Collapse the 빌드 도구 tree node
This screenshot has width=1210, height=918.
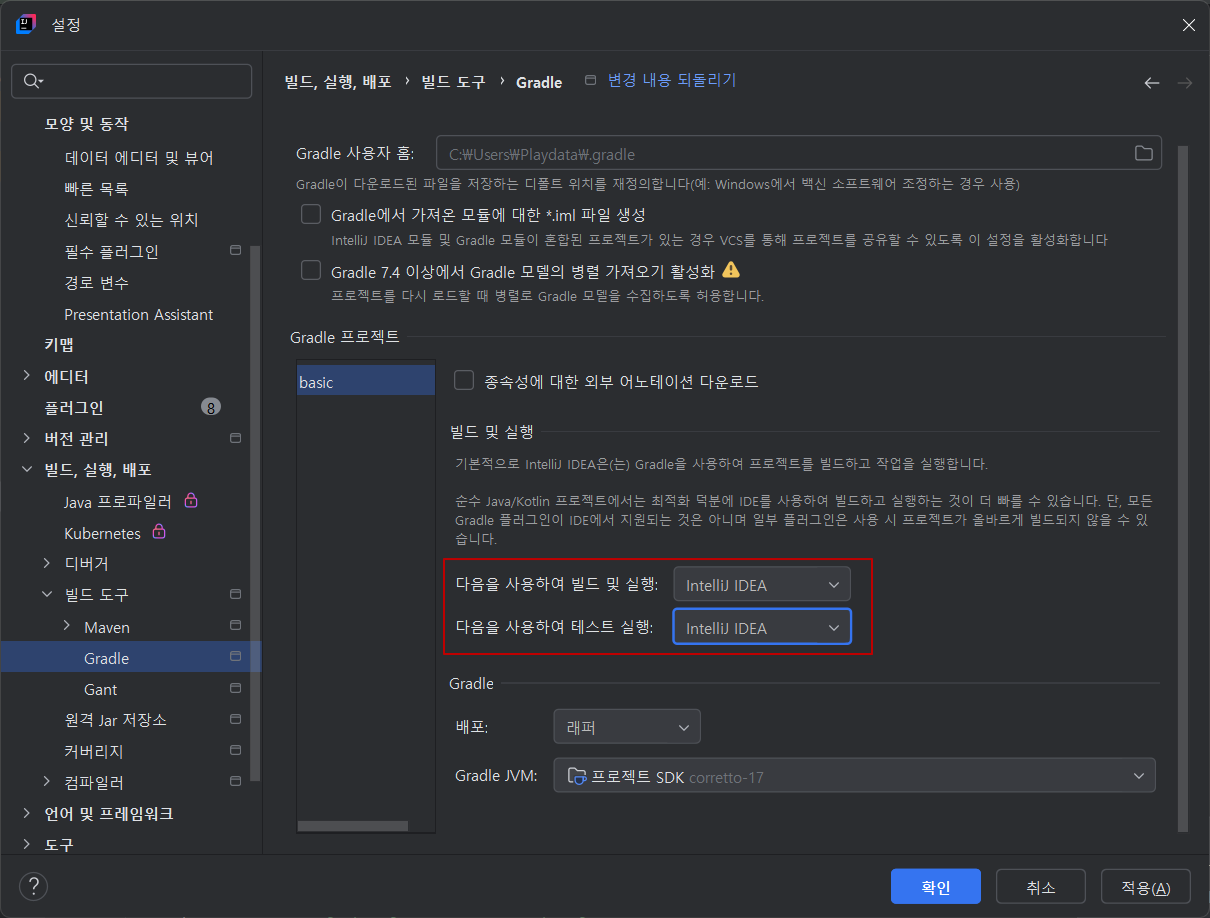click(47, 595)
